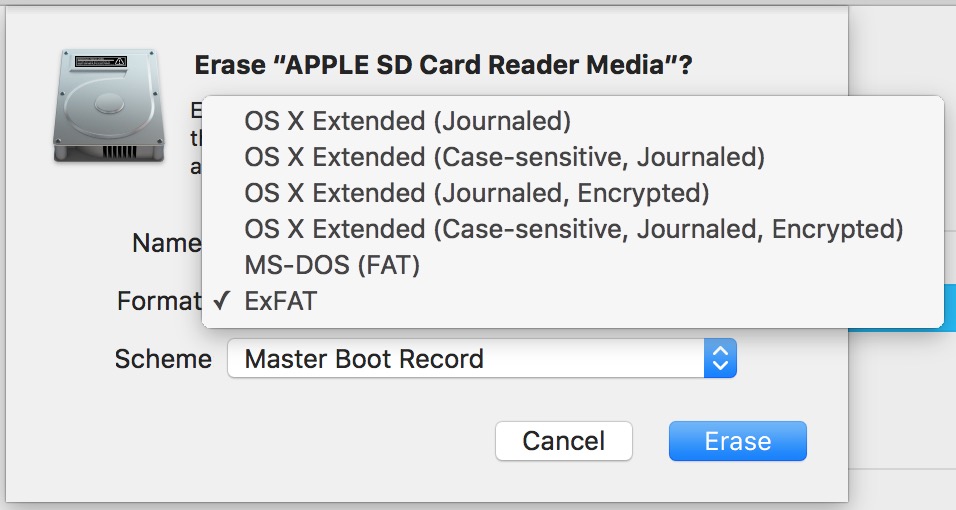Image resolution: width=956 pixels, height=510 pixels.
Task: Click the blue arrows on the Scheme popup
Action: [x=720, y=359]
